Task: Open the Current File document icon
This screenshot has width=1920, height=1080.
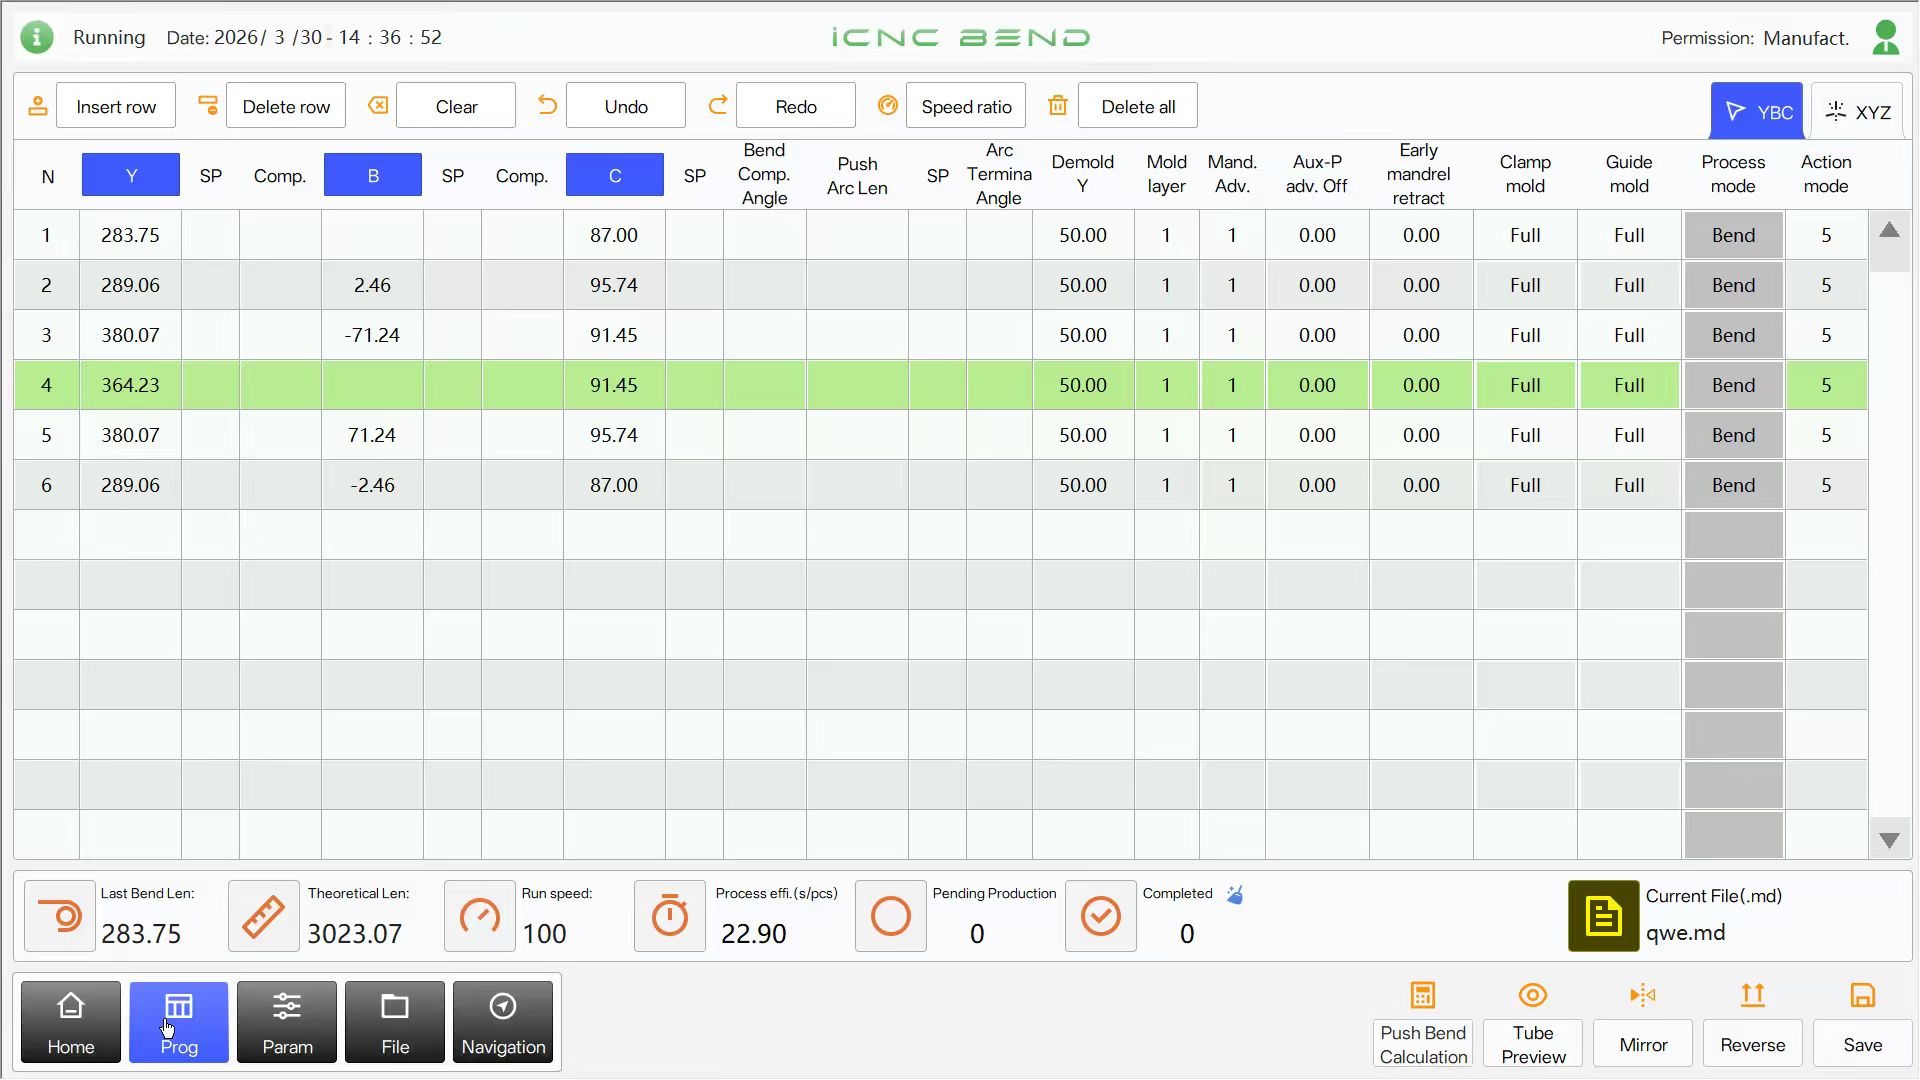Action: pyautogui.click(x=1604, y=916)
